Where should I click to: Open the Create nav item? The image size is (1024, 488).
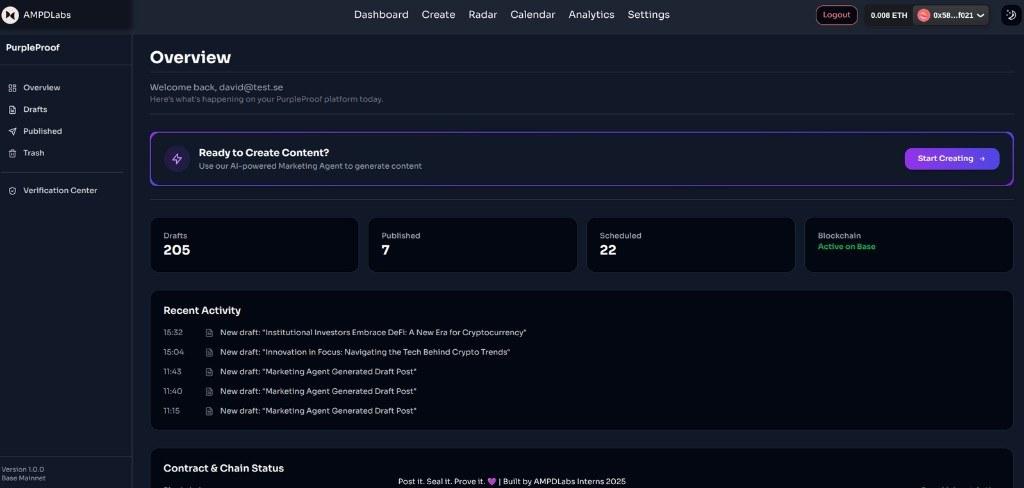pos(438,14)
